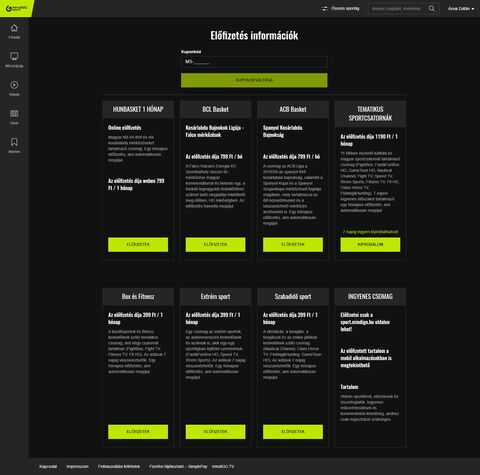The image size is (480, 475).
Task: Open the Felhasználási feltételek footer link
Action: coord(119,467)
